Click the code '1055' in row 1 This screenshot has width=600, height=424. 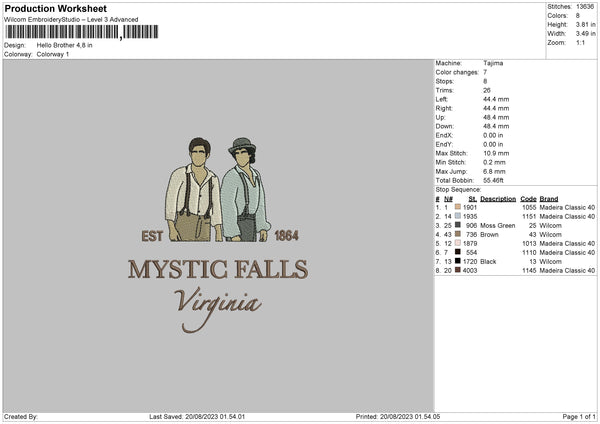(x=529, y=207)
